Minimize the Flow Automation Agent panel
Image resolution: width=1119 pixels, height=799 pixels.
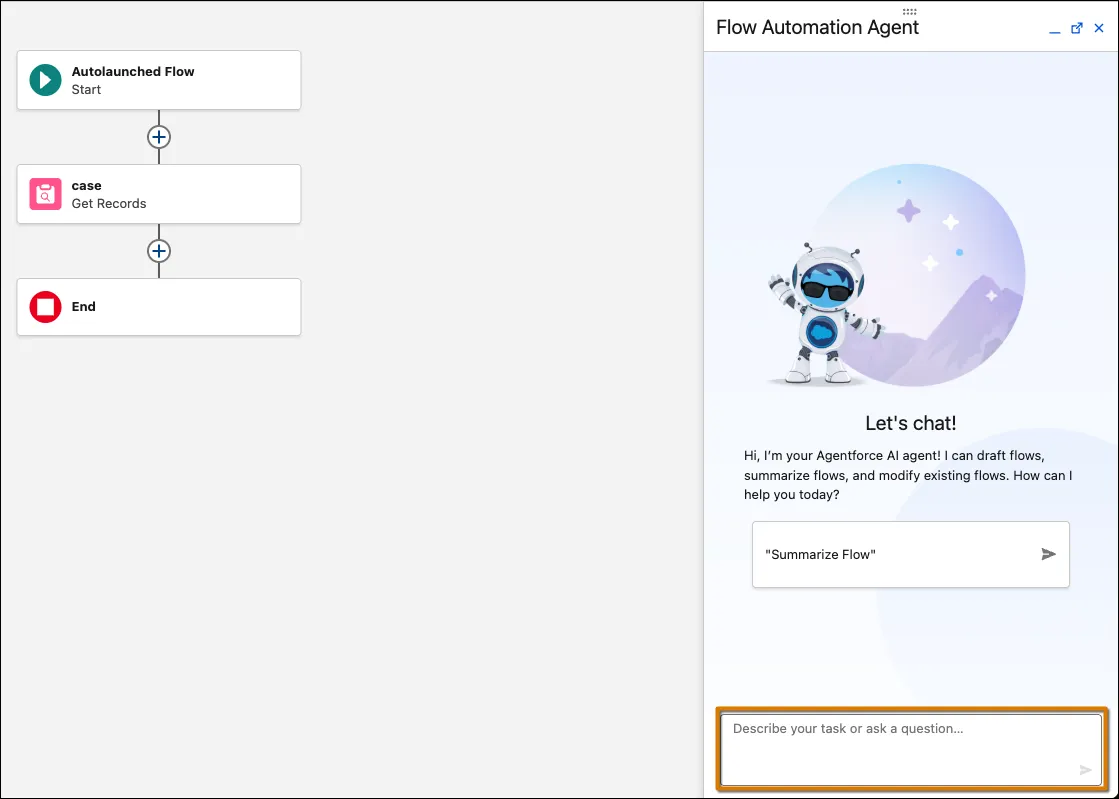click(1054, 30)
